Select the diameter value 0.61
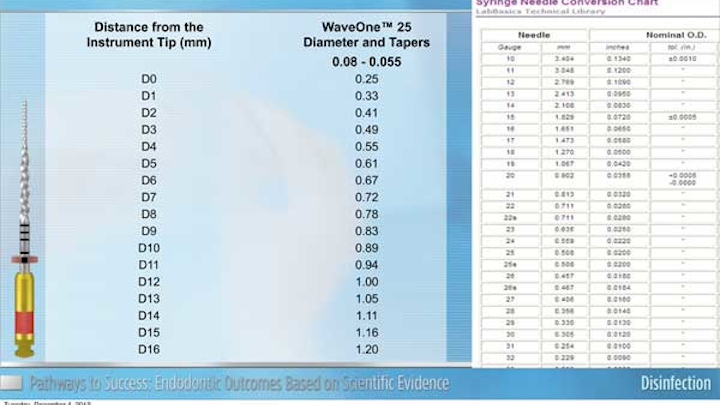 tap(366, 163)
